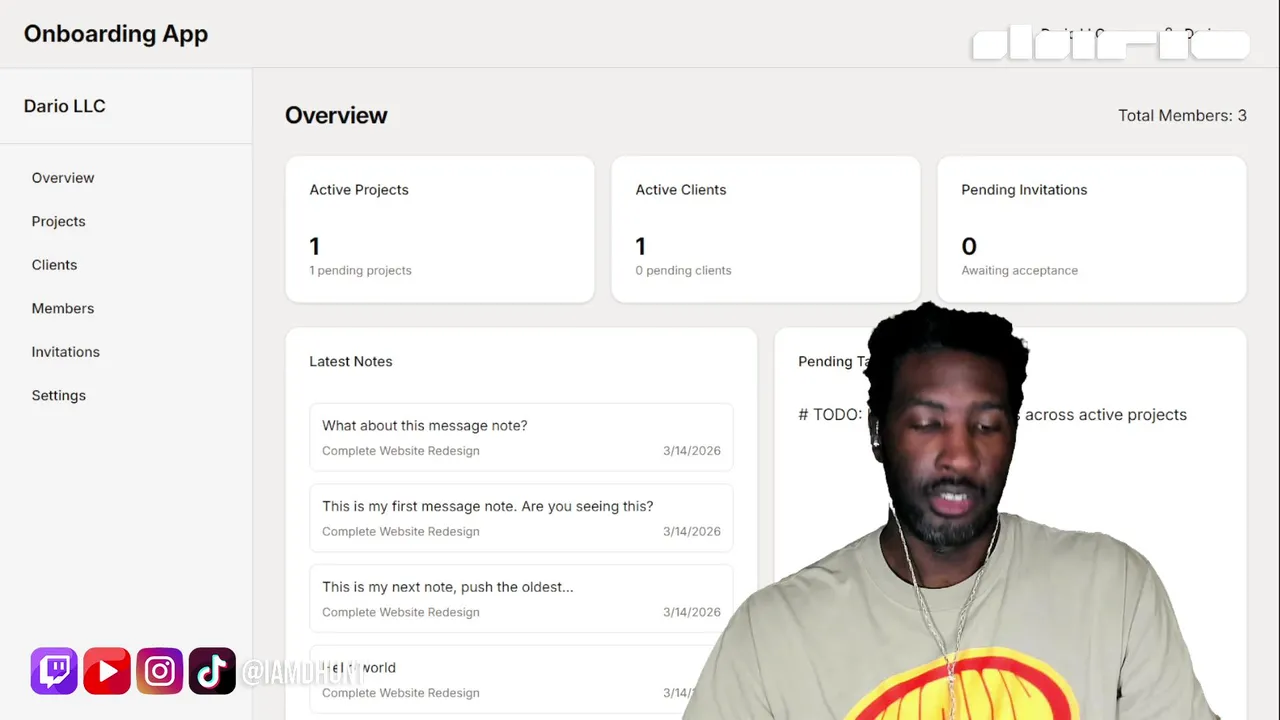
Task: Click the Twitch icon in the overlay
Action: (x=54, y=671)
